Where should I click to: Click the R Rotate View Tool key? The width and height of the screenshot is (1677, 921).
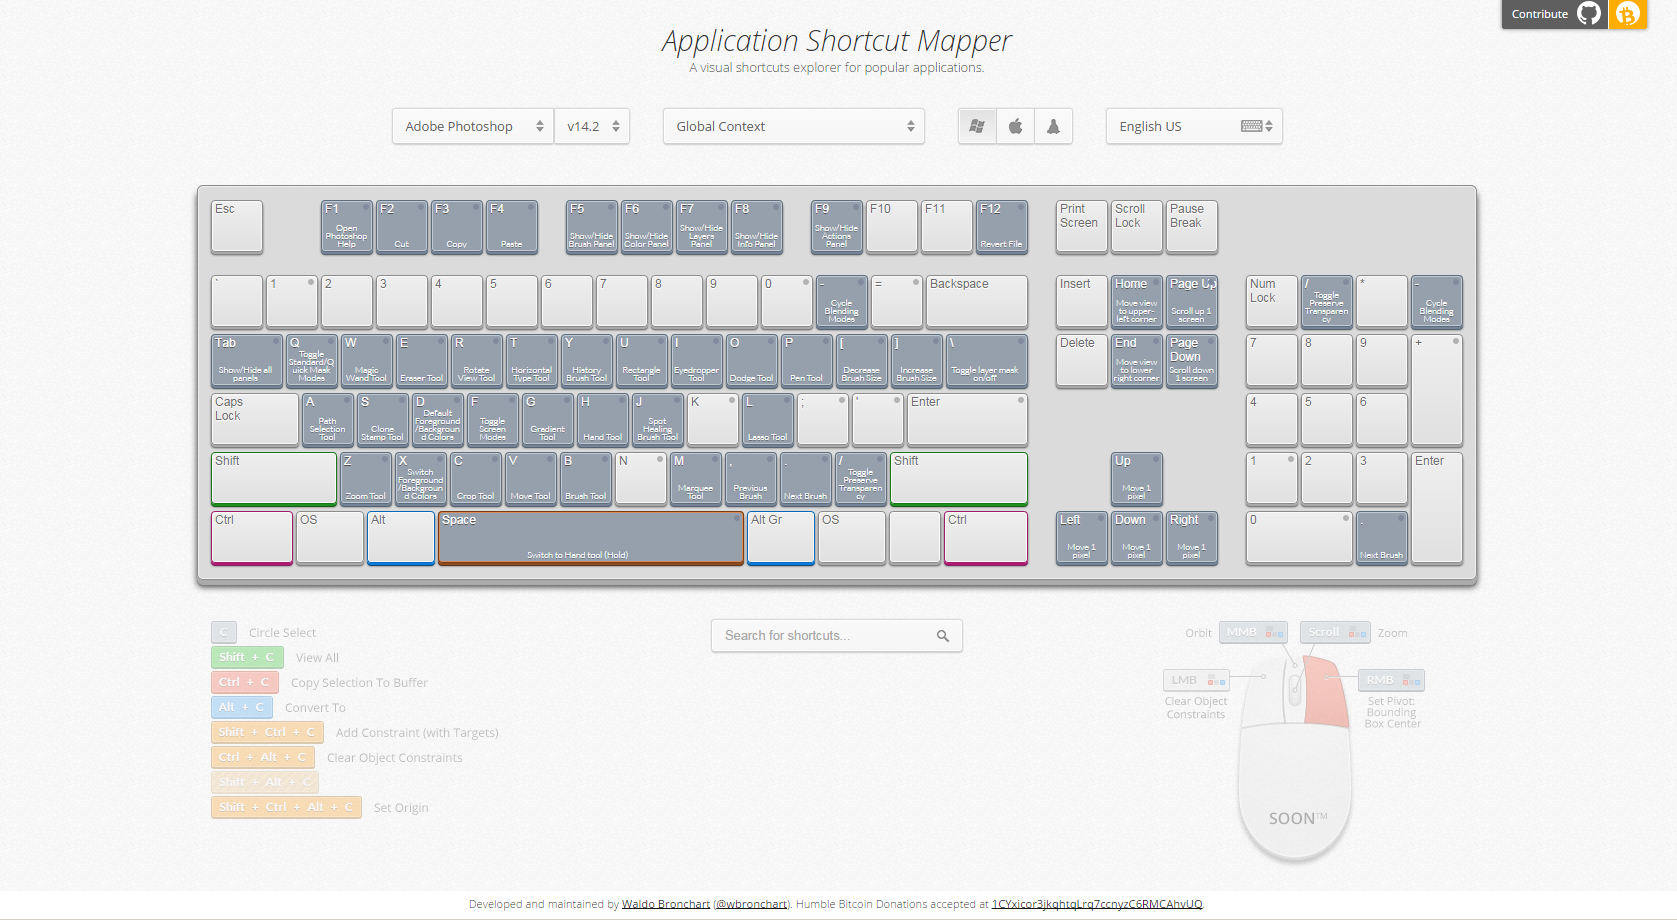tap(477, 361)
